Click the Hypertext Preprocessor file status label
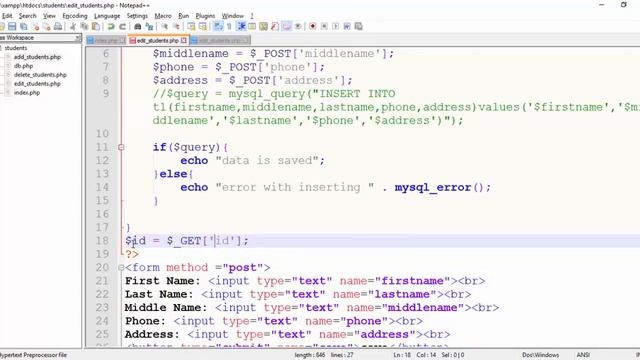Viewport: 640px width, 360px height. [x=33, y=355]
